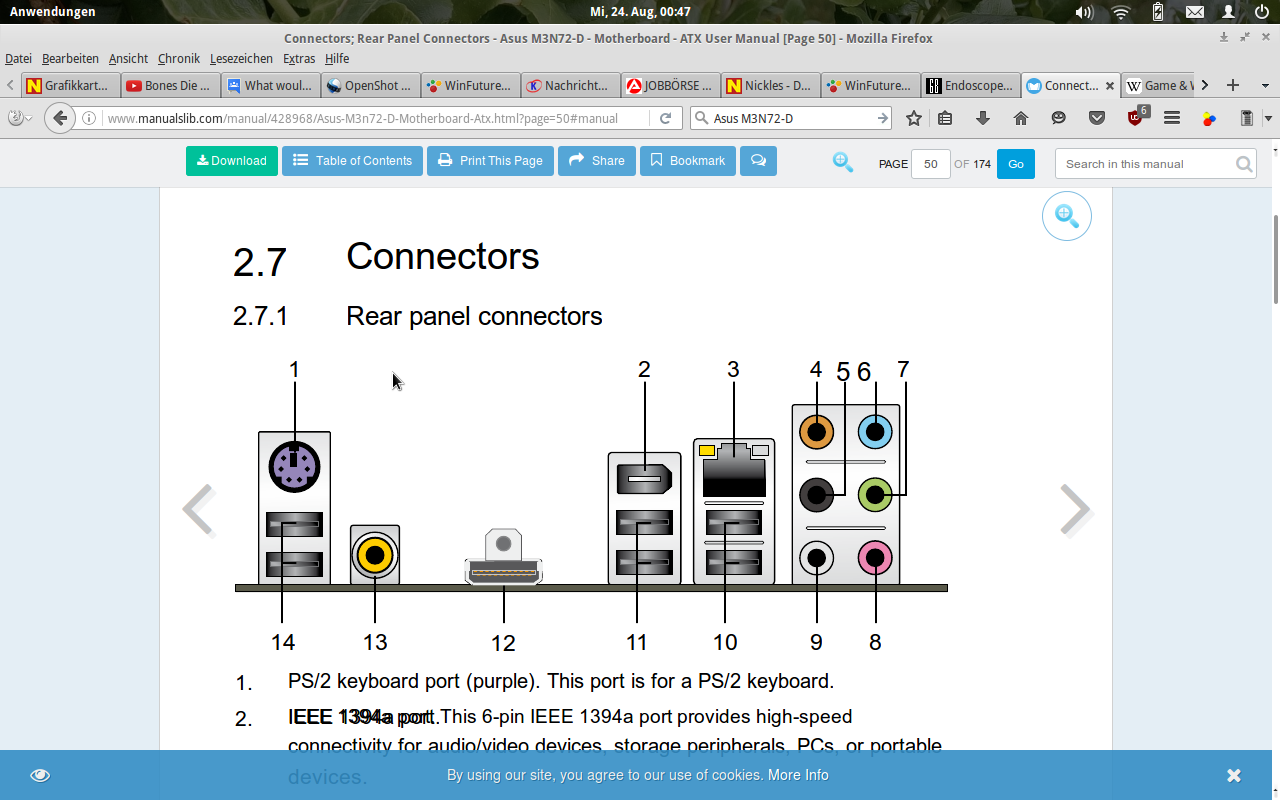Go to Firefox home page icon

point(1021,118)
